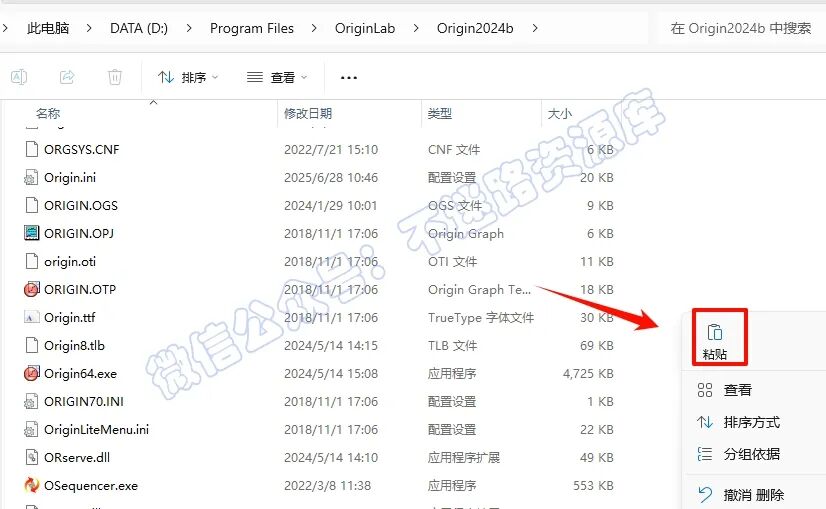Select the ORIGIN.OTP file icon

[x=32, y=289]
